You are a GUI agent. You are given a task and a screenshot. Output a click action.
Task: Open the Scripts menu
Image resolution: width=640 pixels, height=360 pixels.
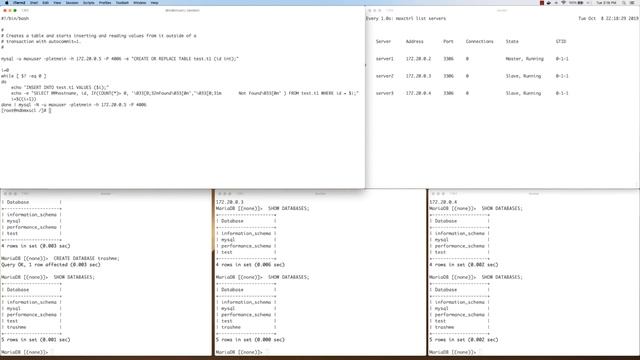[89, 2]
